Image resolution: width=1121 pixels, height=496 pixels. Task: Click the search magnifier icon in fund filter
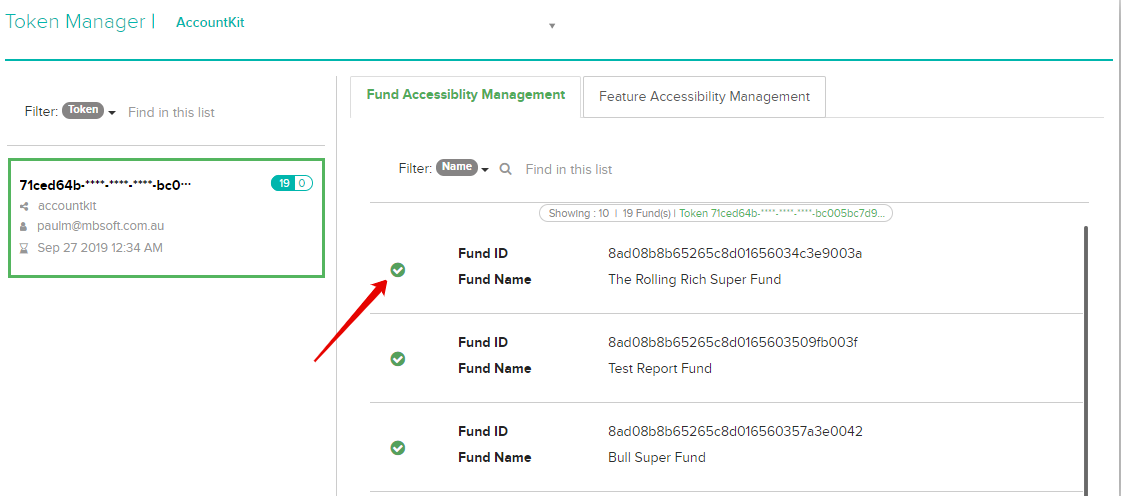click(x=505, y=169)
